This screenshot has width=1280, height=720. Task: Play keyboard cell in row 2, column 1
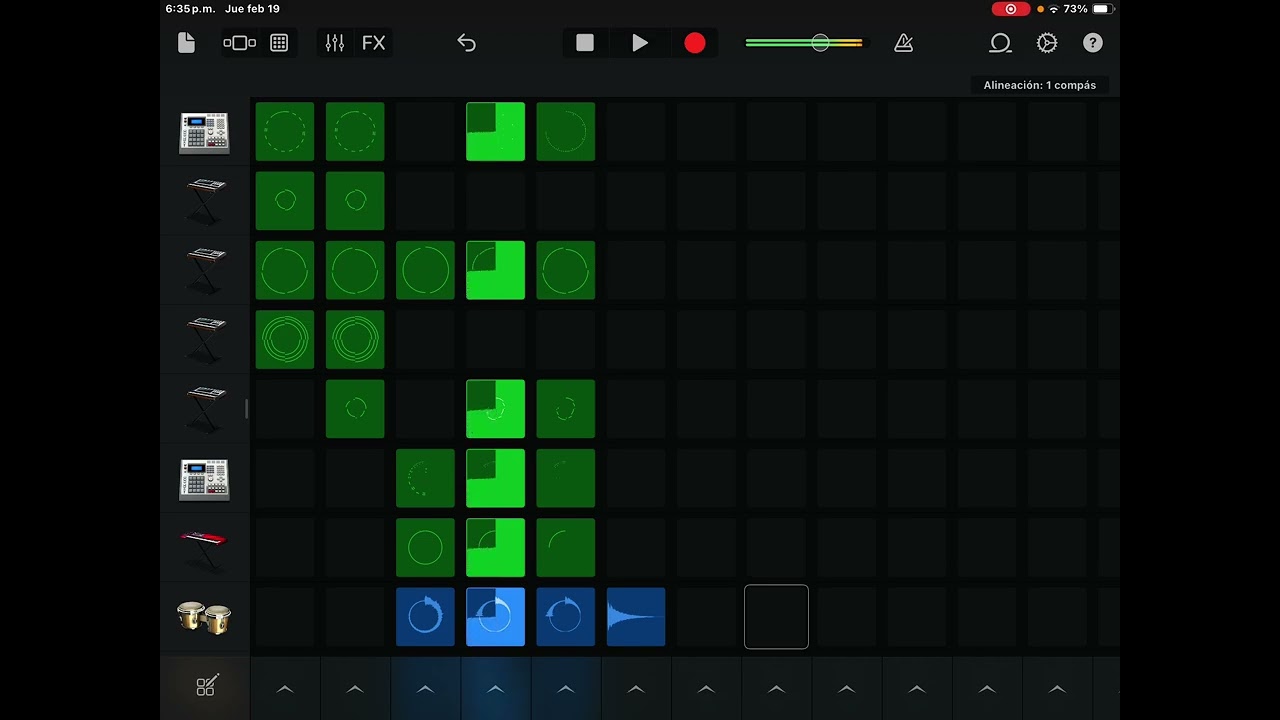(x=285, y=201)
